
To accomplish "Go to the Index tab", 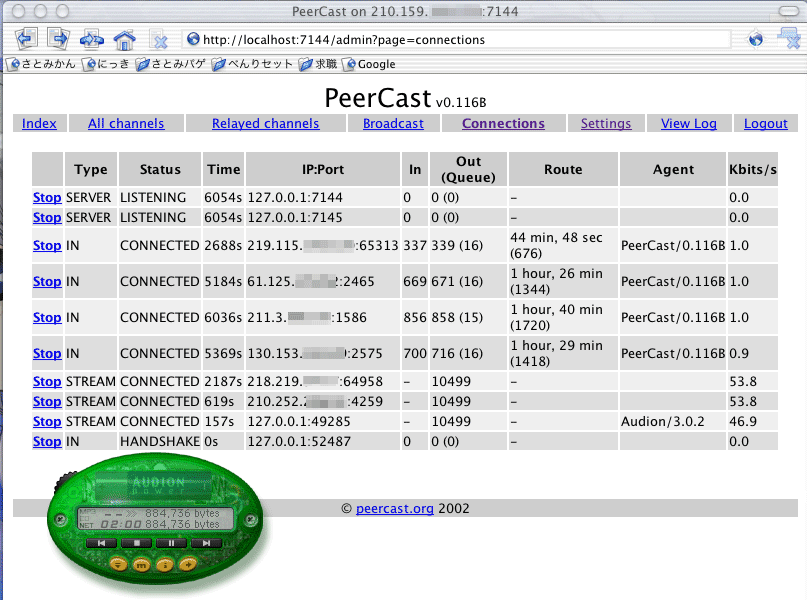I will click(x=39, y=123).
